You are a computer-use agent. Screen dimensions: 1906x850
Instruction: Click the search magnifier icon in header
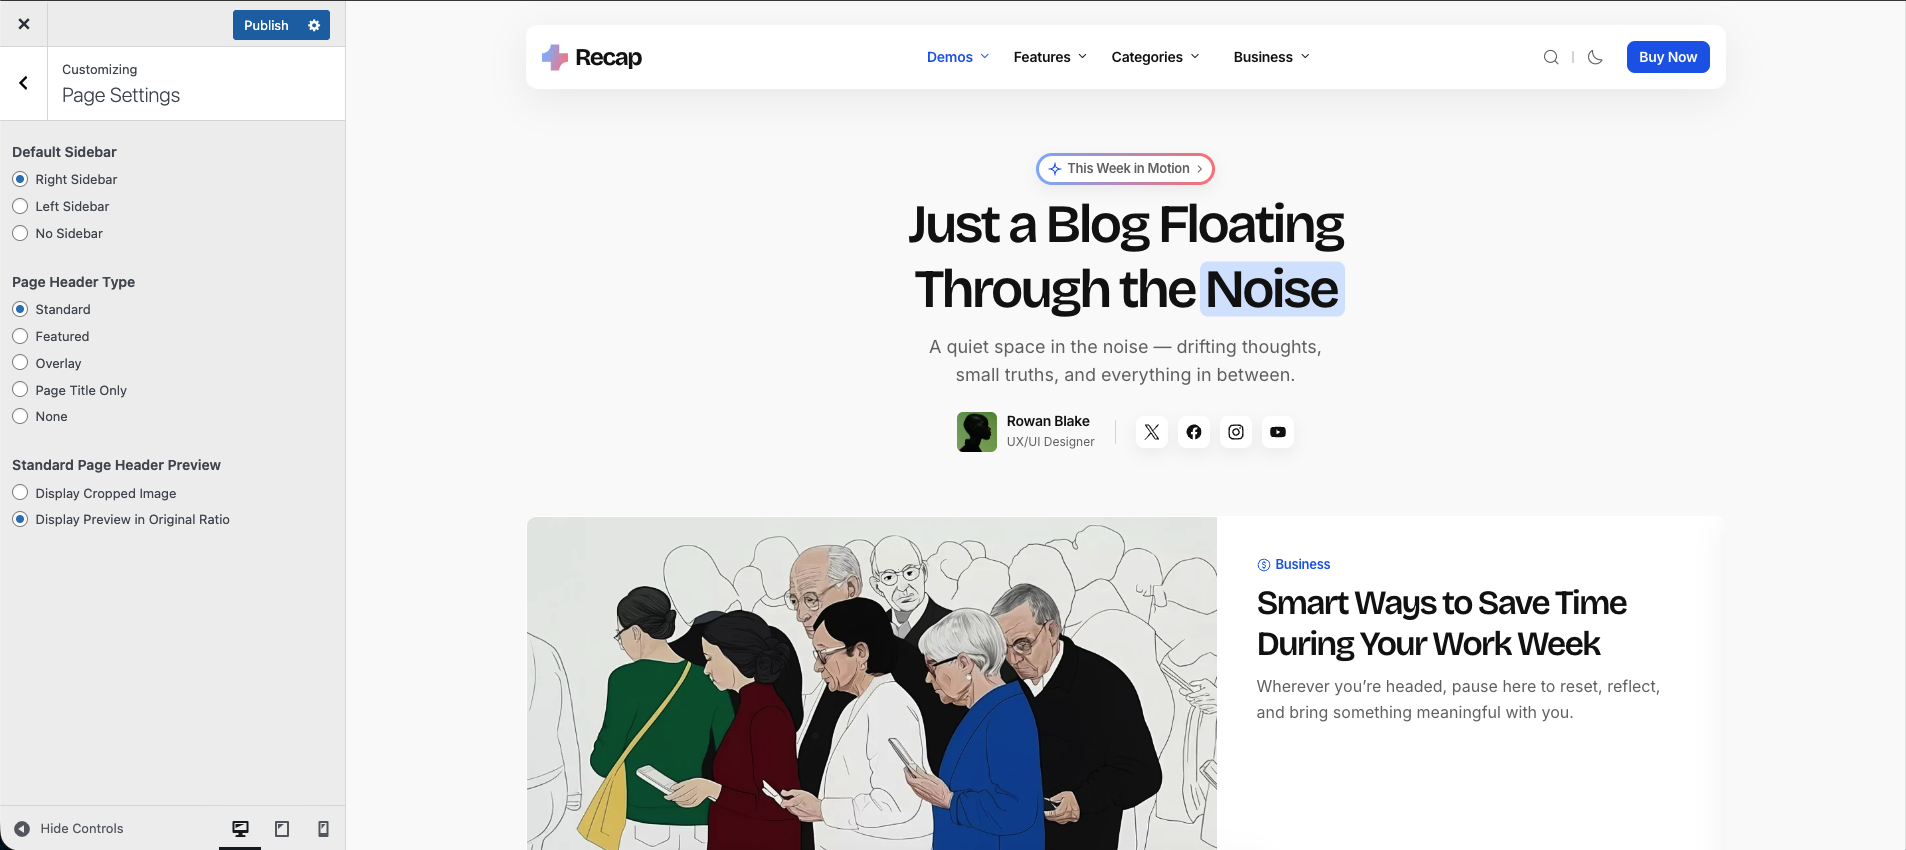coord(1551,57)
